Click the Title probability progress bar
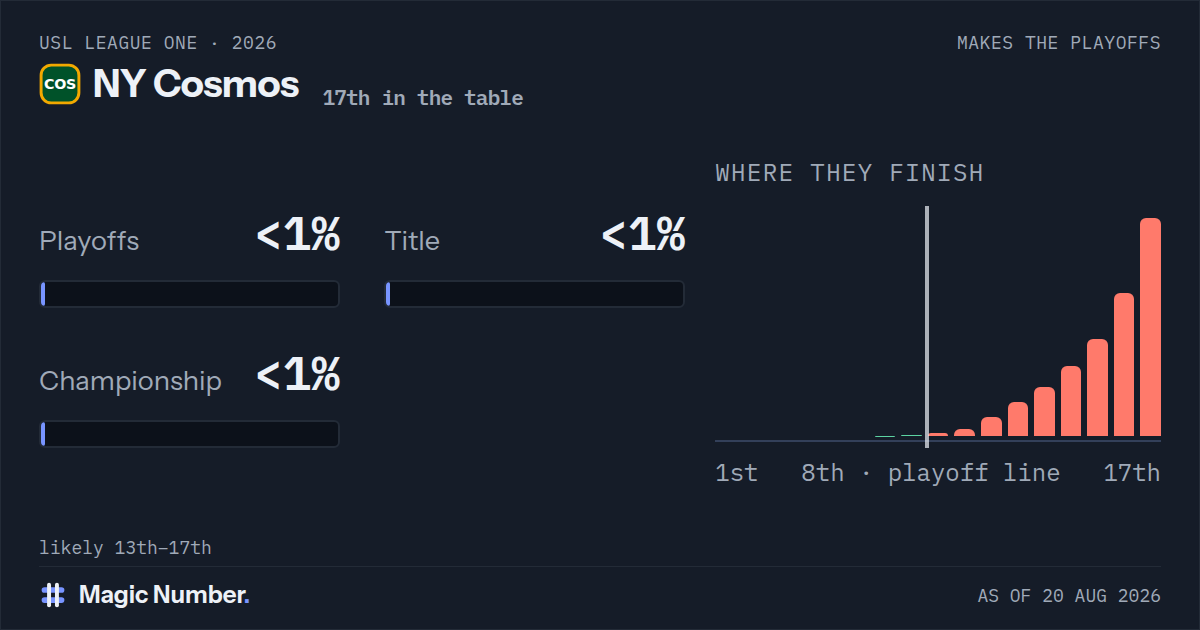The image size is (1200, 630). coord(535,294)
